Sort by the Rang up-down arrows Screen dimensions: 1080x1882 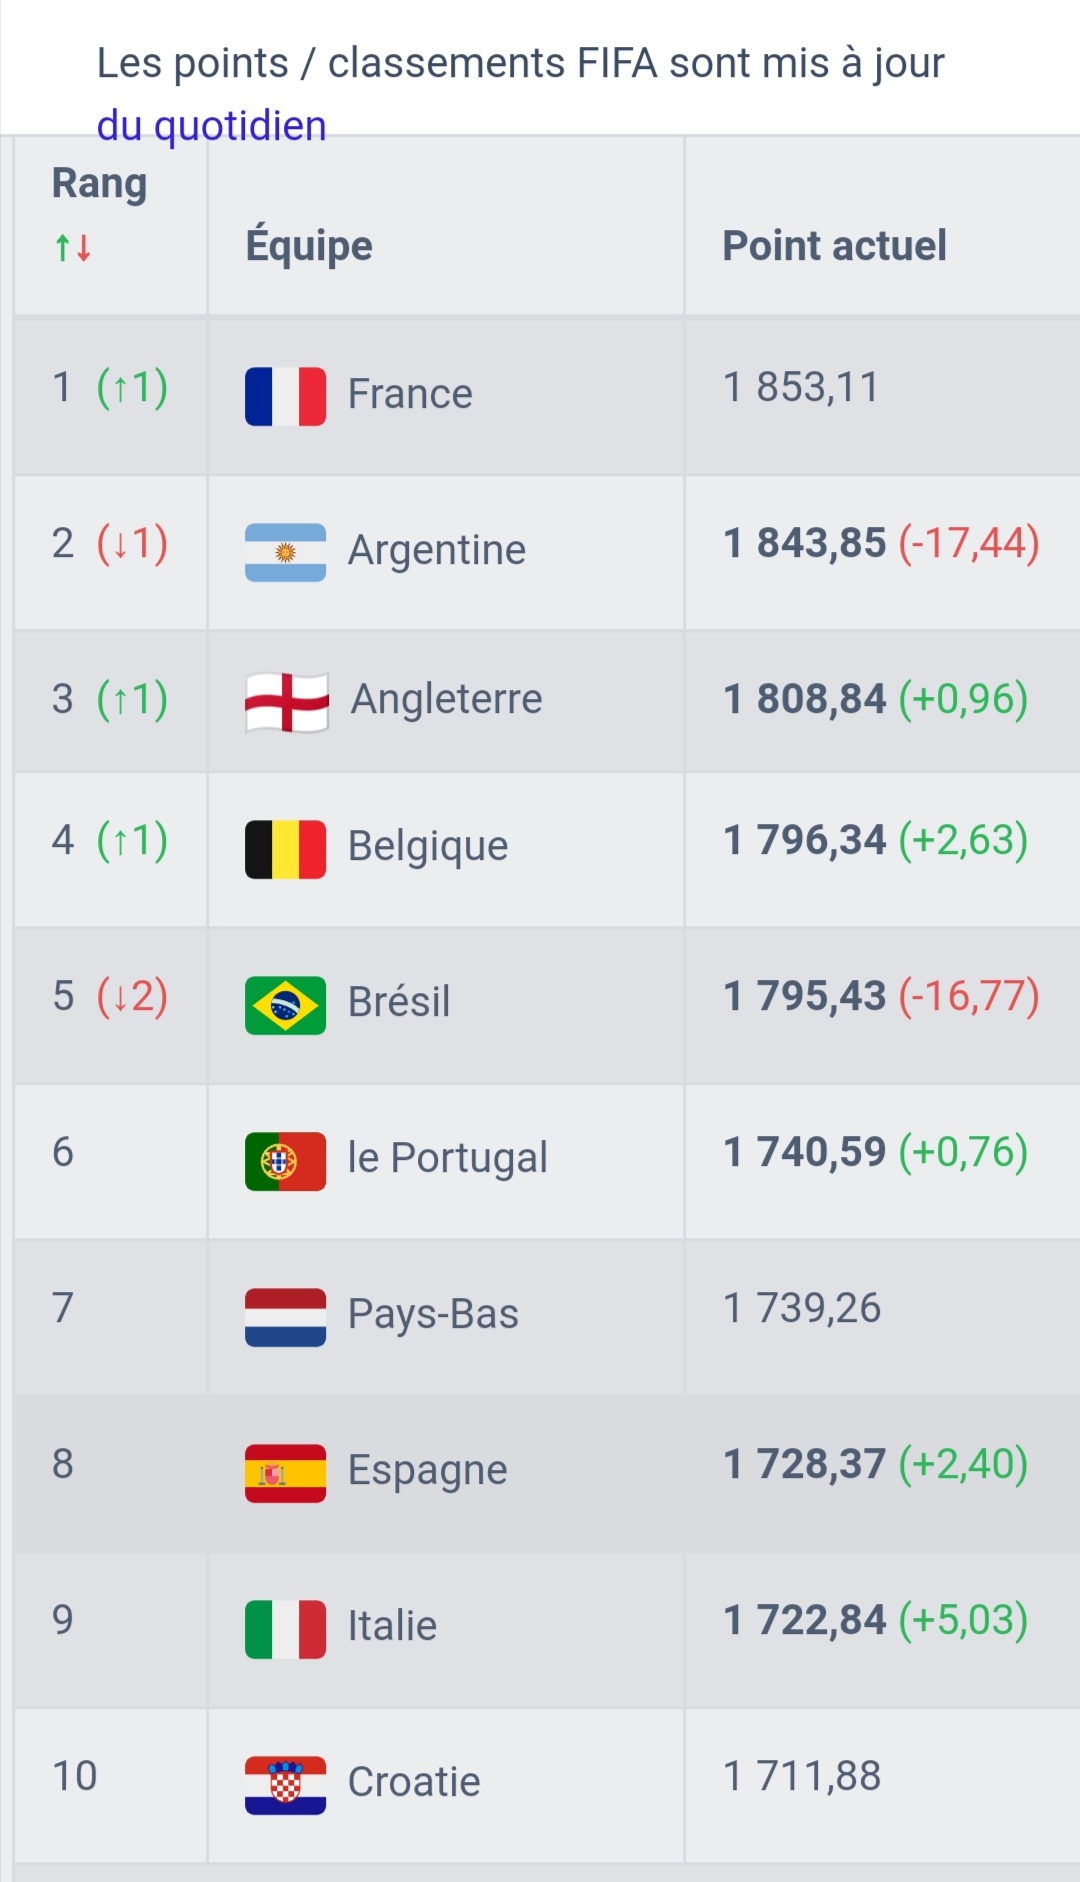tap(73, 247)
